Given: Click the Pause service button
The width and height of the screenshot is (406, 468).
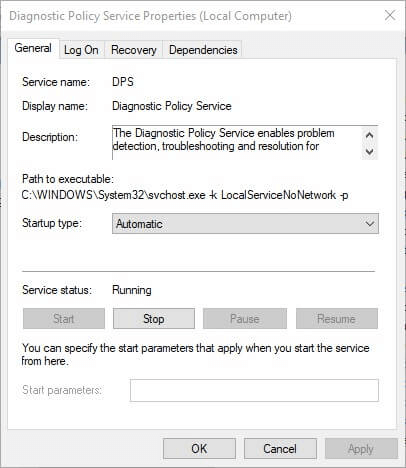Looking at the screenshot, I should click(x=245, y=319).
